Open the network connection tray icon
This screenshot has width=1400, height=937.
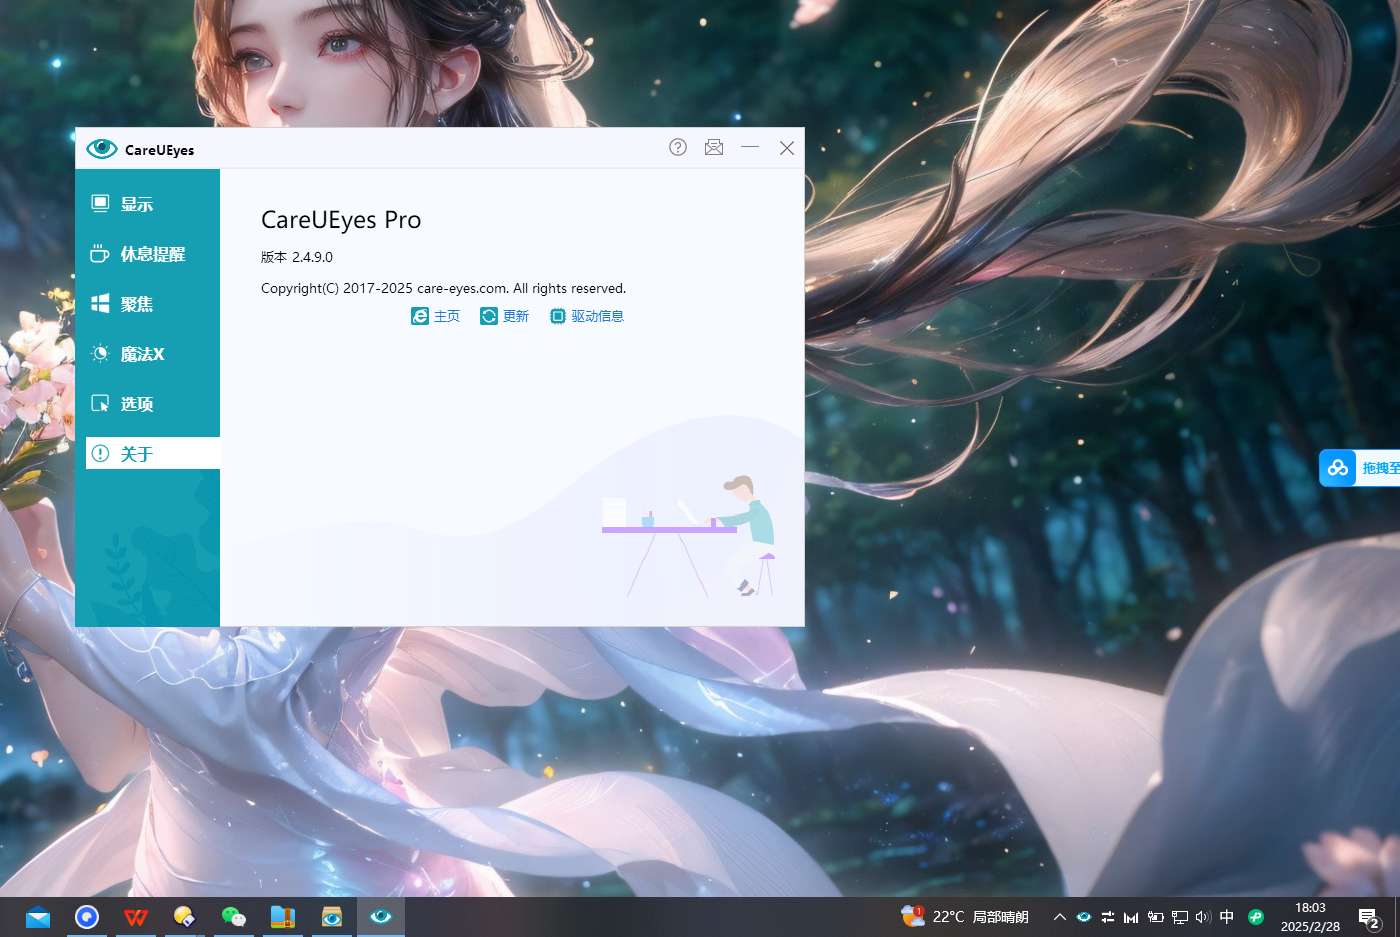(1180, 917)
